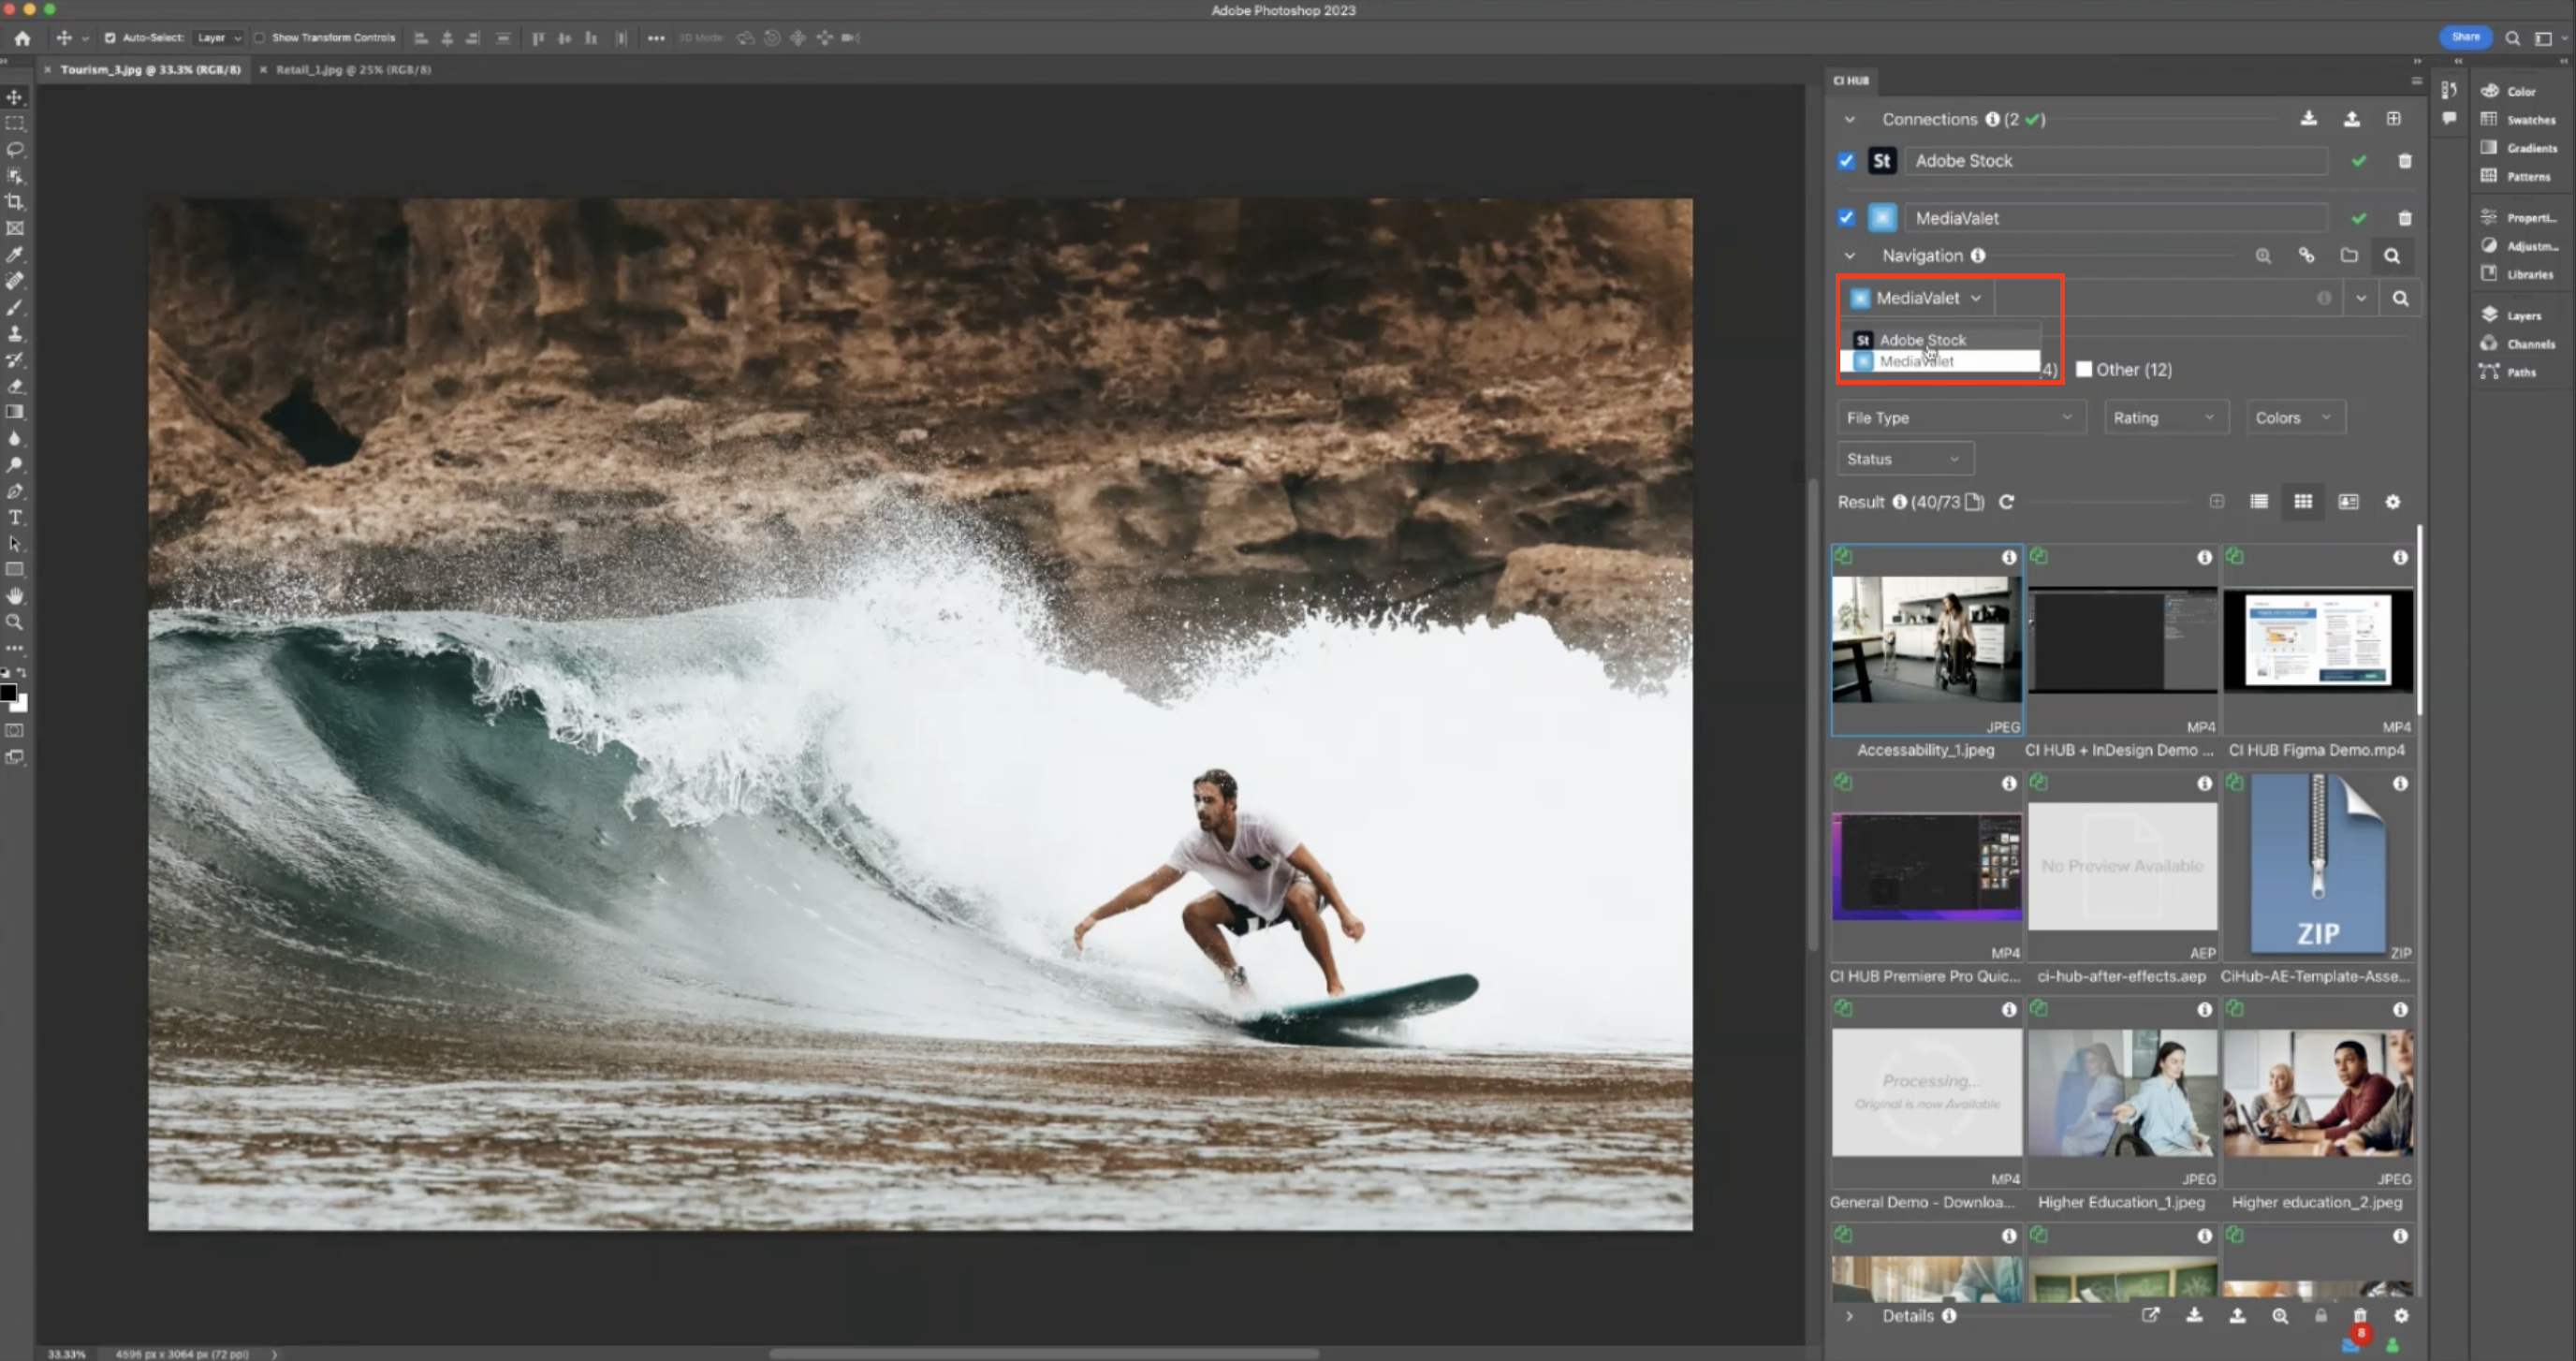Open the Rating dropdown
Viewport: 2576px width, 1361px height.
tap(2165, 418)
